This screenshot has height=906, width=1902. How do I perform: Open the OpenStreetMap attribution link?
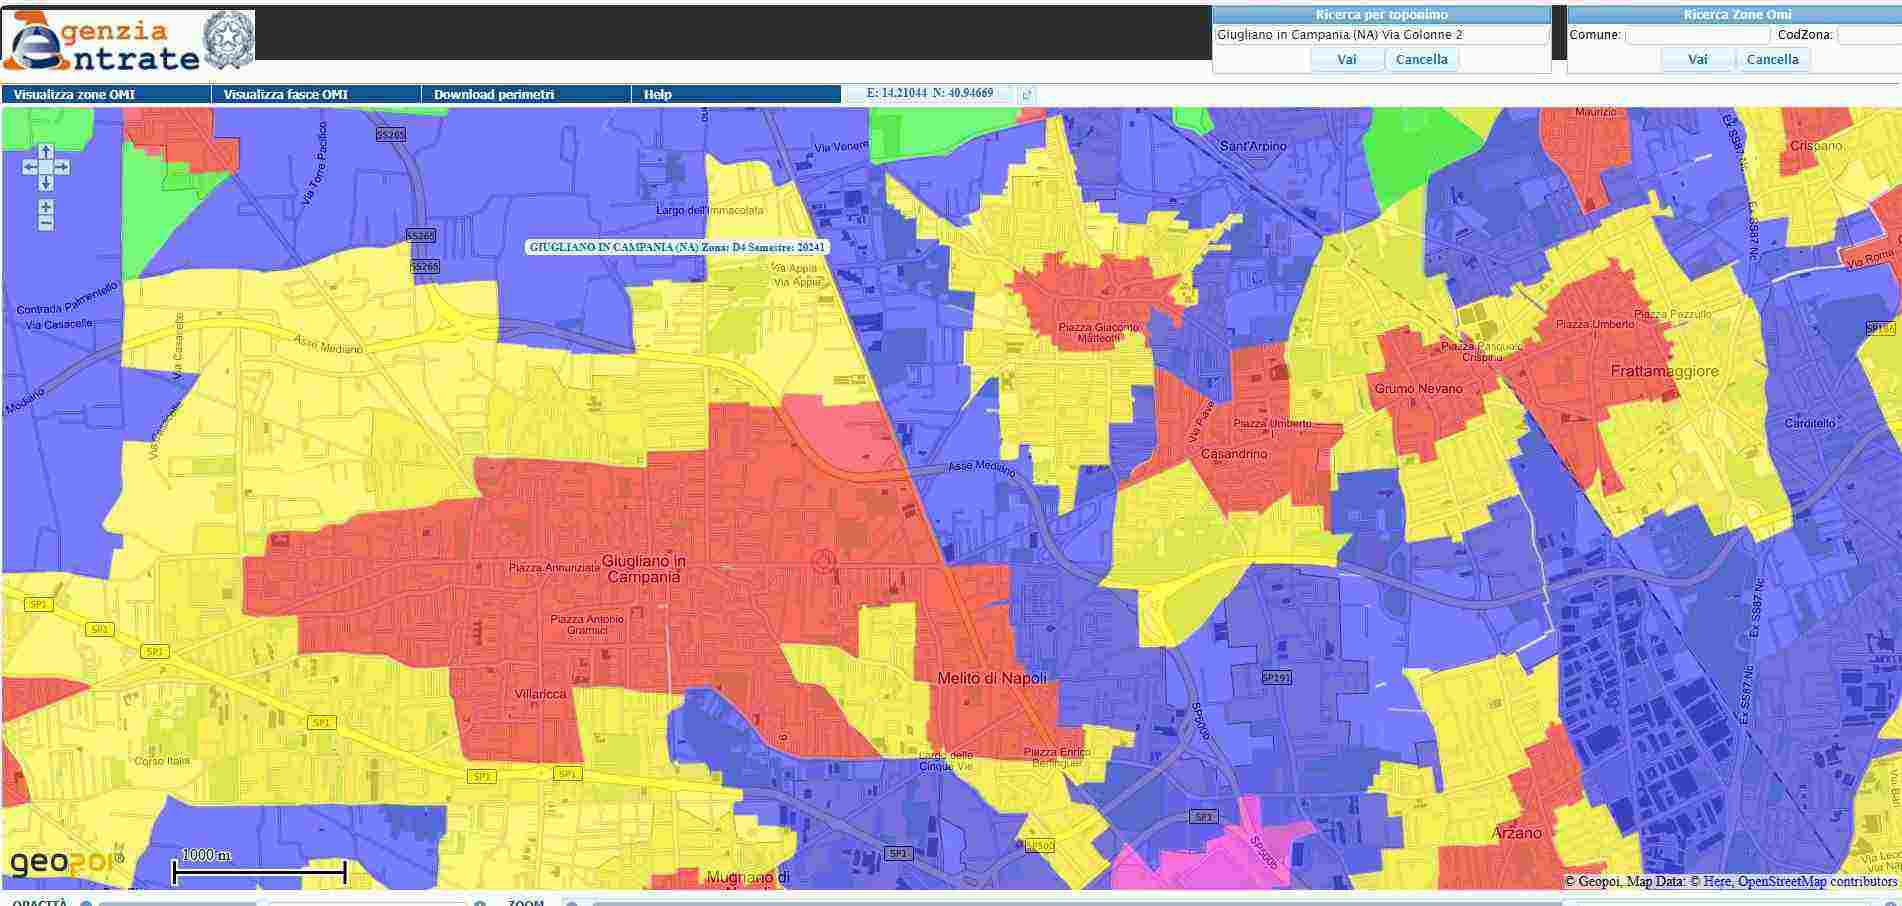[1781, 881]
